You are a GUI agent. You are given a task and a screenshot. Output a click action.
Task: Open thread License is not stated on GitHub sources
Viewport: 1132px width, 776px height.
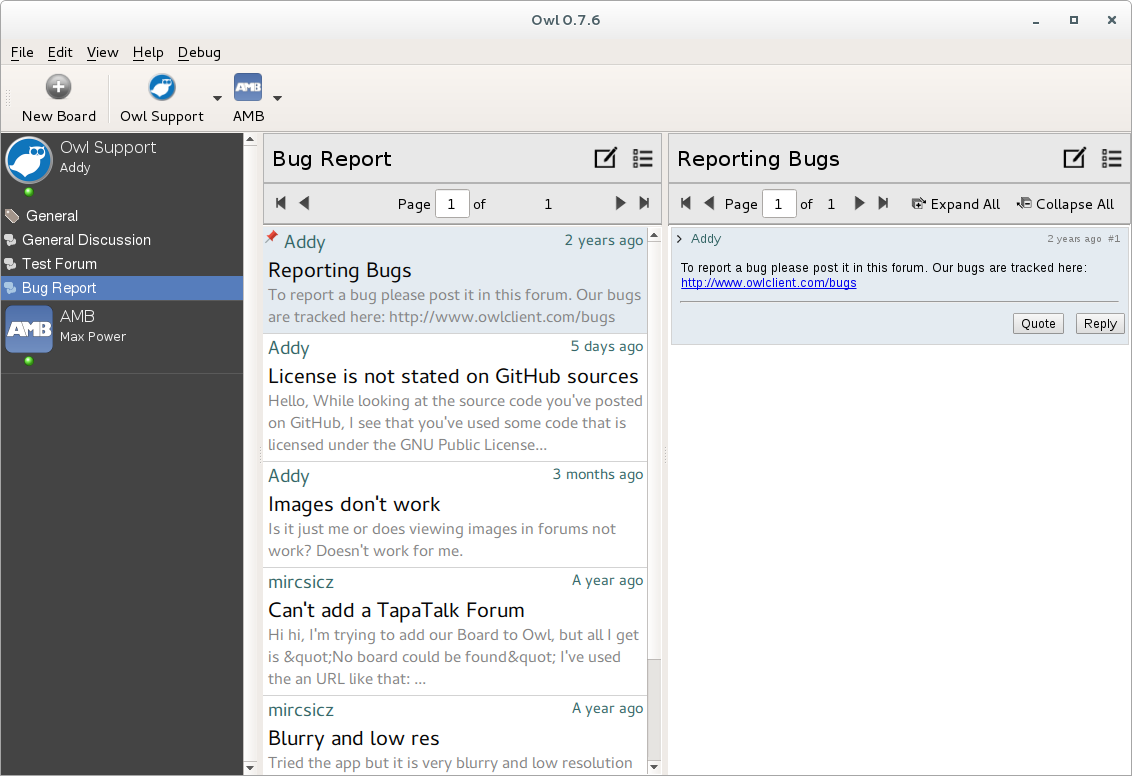(x=455, y=398)
